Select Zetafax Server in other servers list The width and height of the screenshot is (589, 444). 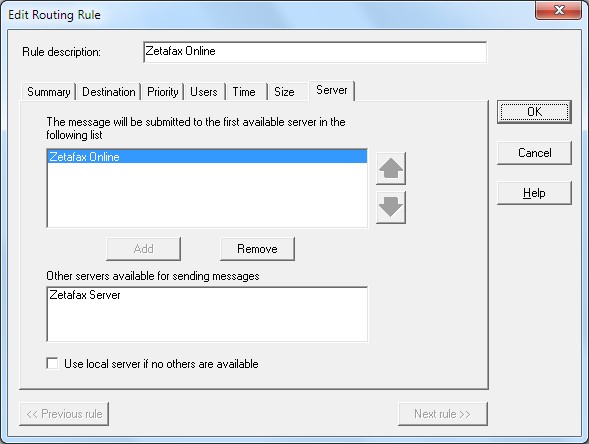207,295
